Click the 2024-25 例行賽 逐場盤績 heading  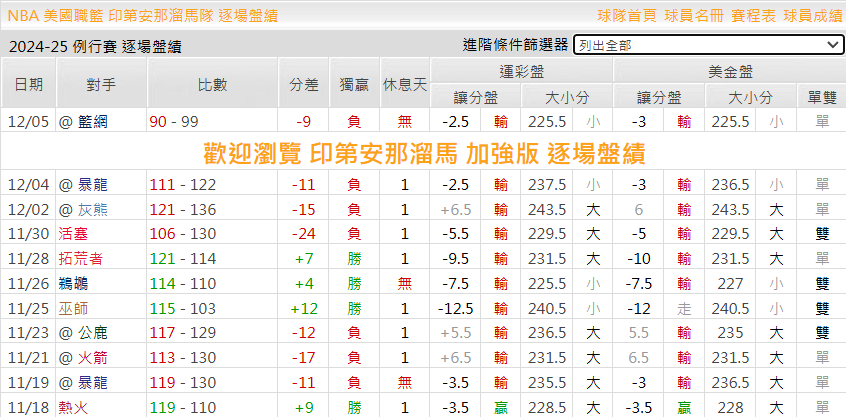coord(95,47)
